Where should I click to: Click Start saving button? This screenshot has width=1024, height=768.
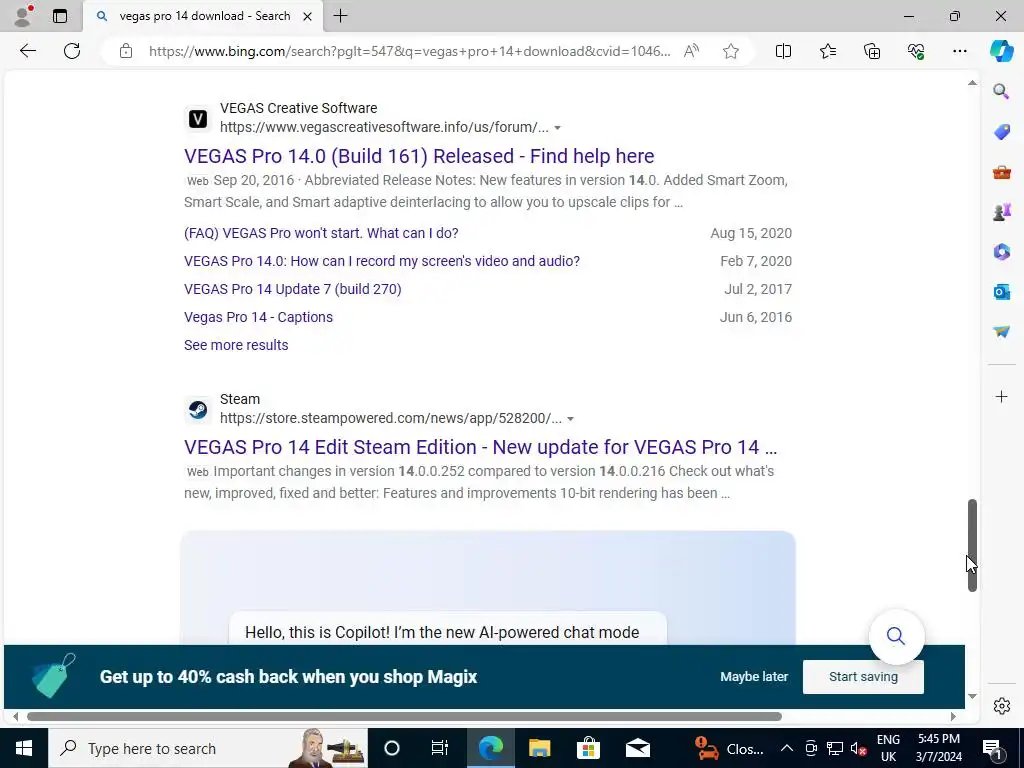click(863, 677)
